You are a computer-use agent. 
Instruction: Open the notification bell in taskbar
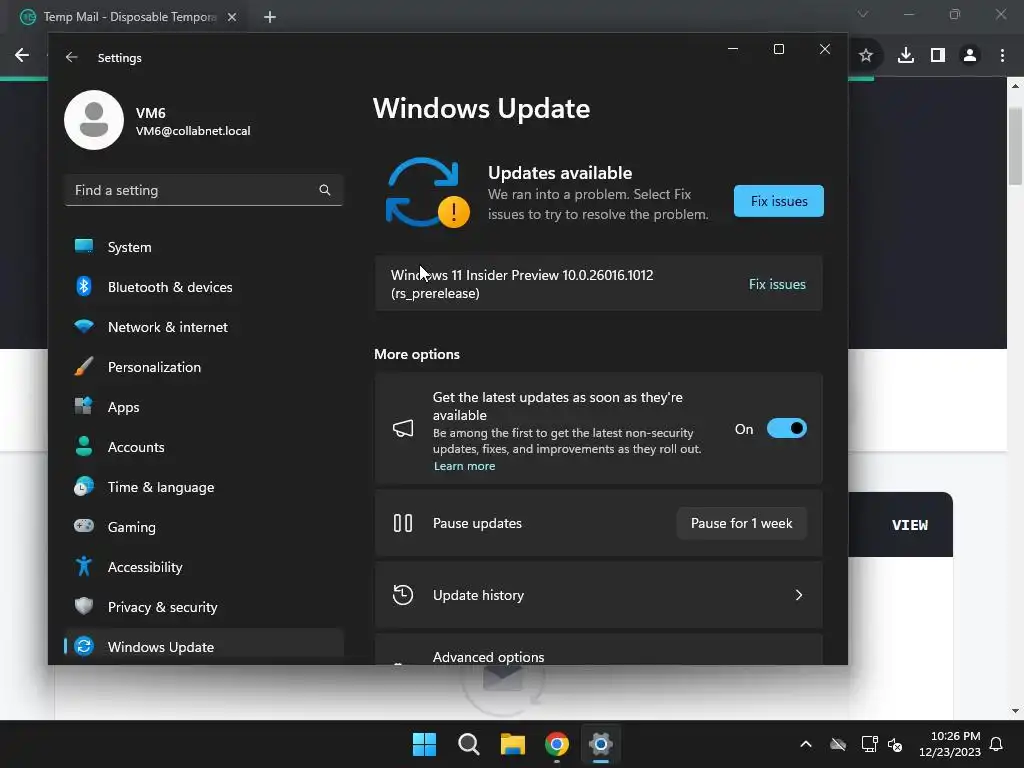pos(996,744)
